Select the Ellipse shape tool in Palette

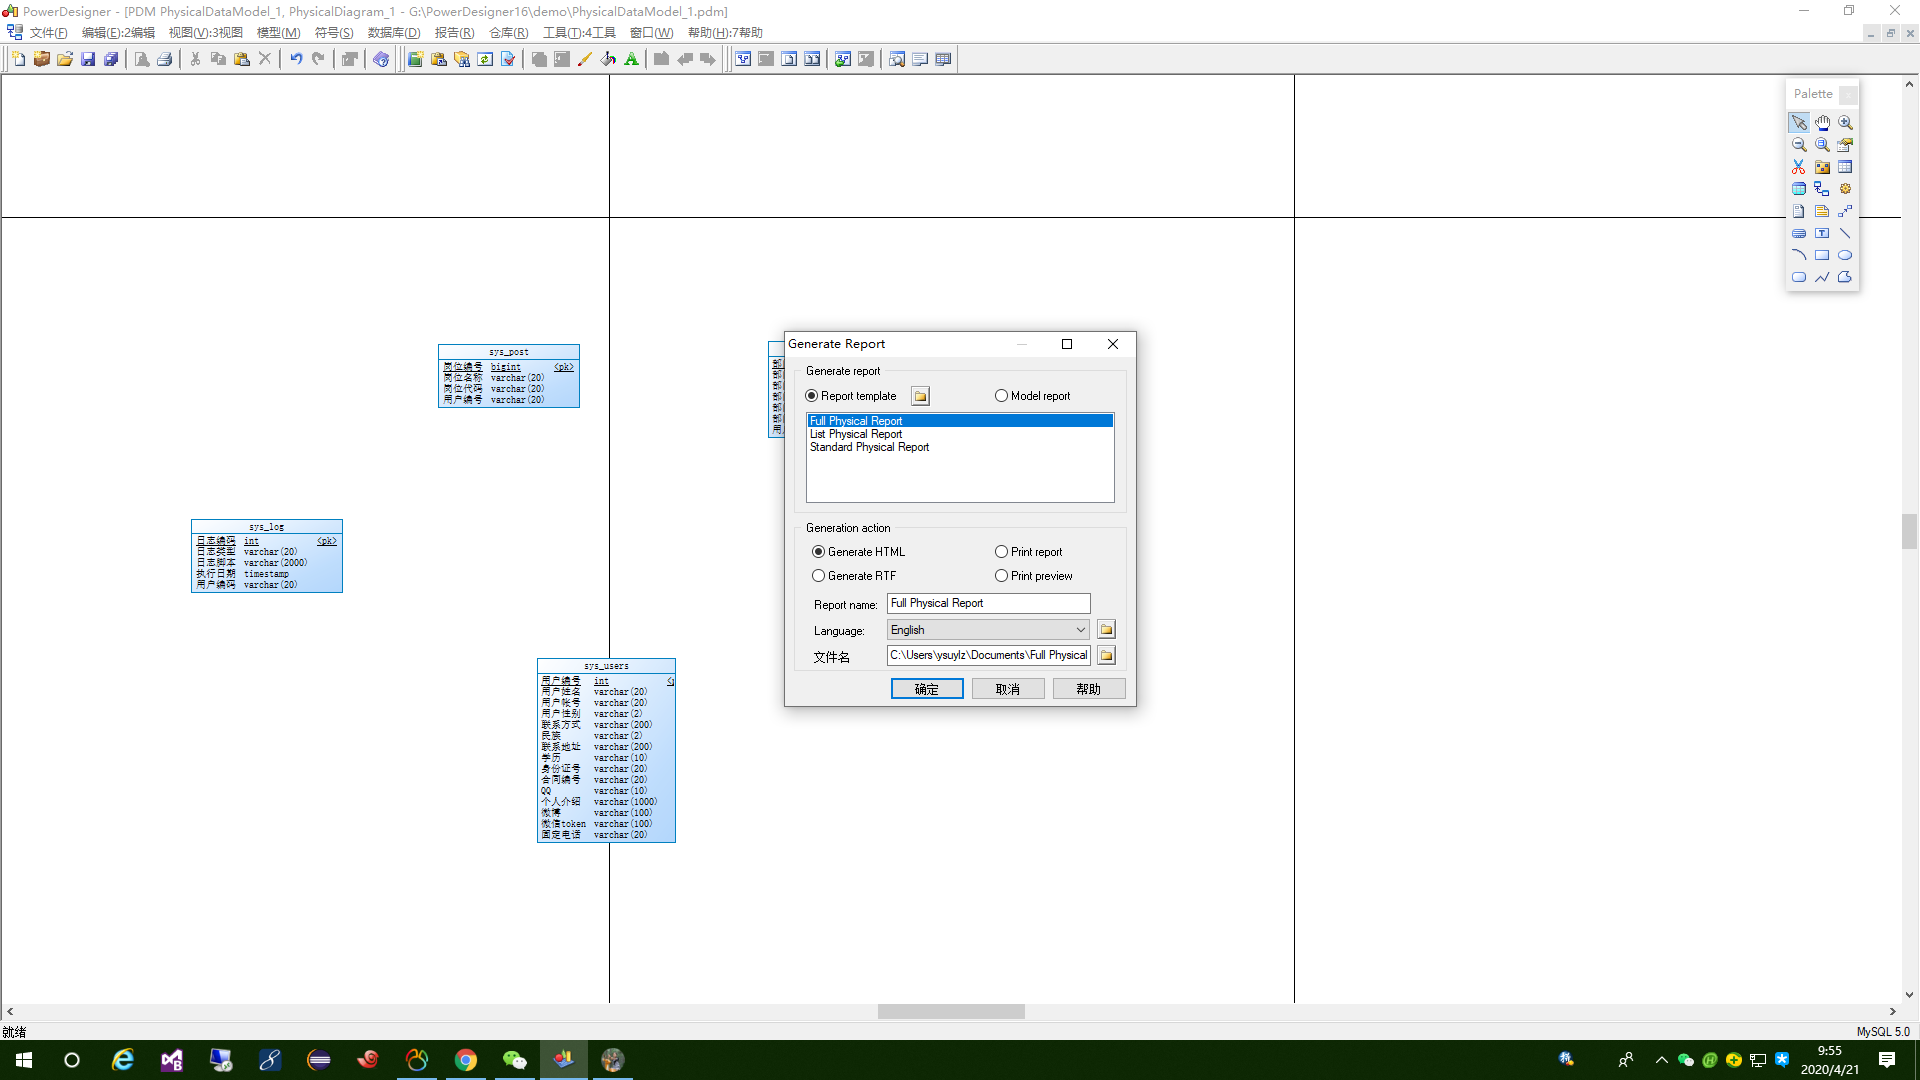click(1845, 255)
